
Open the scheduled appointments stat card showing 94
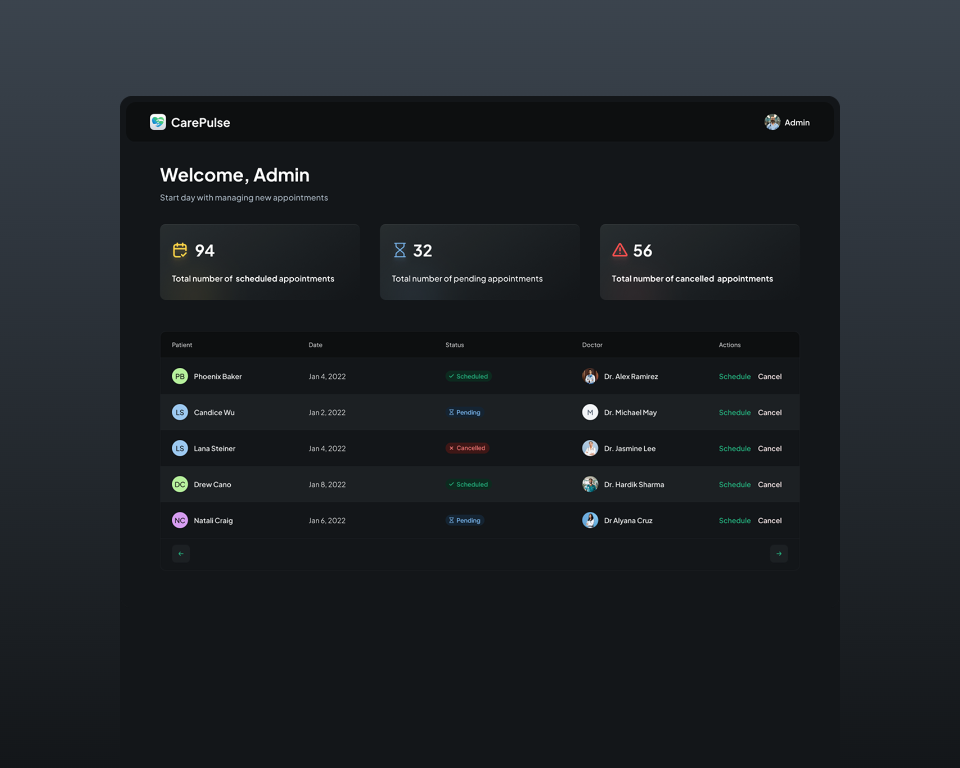[260, 261]
